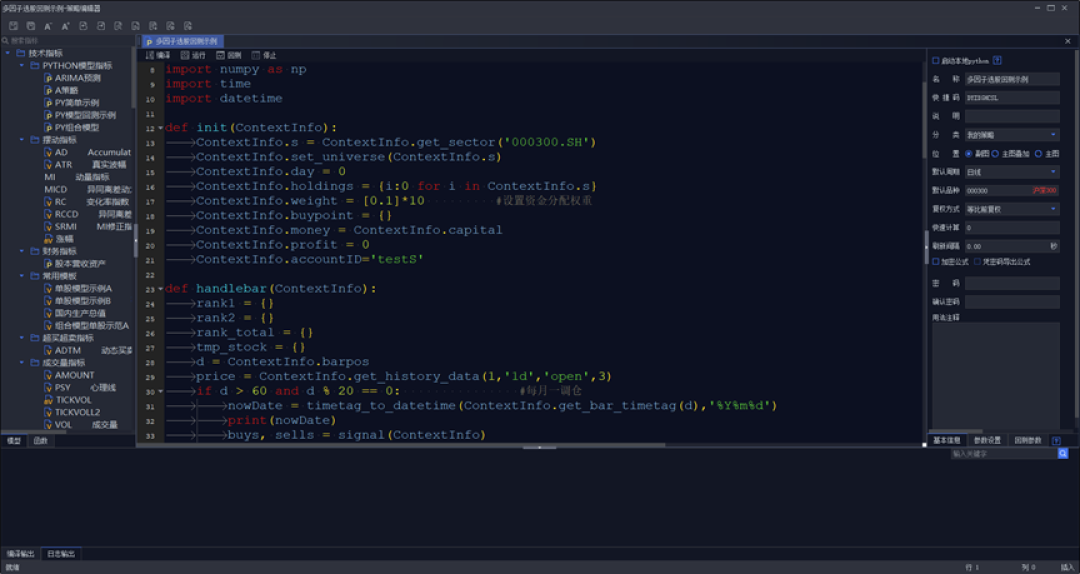Viewport: 1080px width, 574px height.
Task: Select the AD Accumulat indicator
Action: tap(87, 152)
